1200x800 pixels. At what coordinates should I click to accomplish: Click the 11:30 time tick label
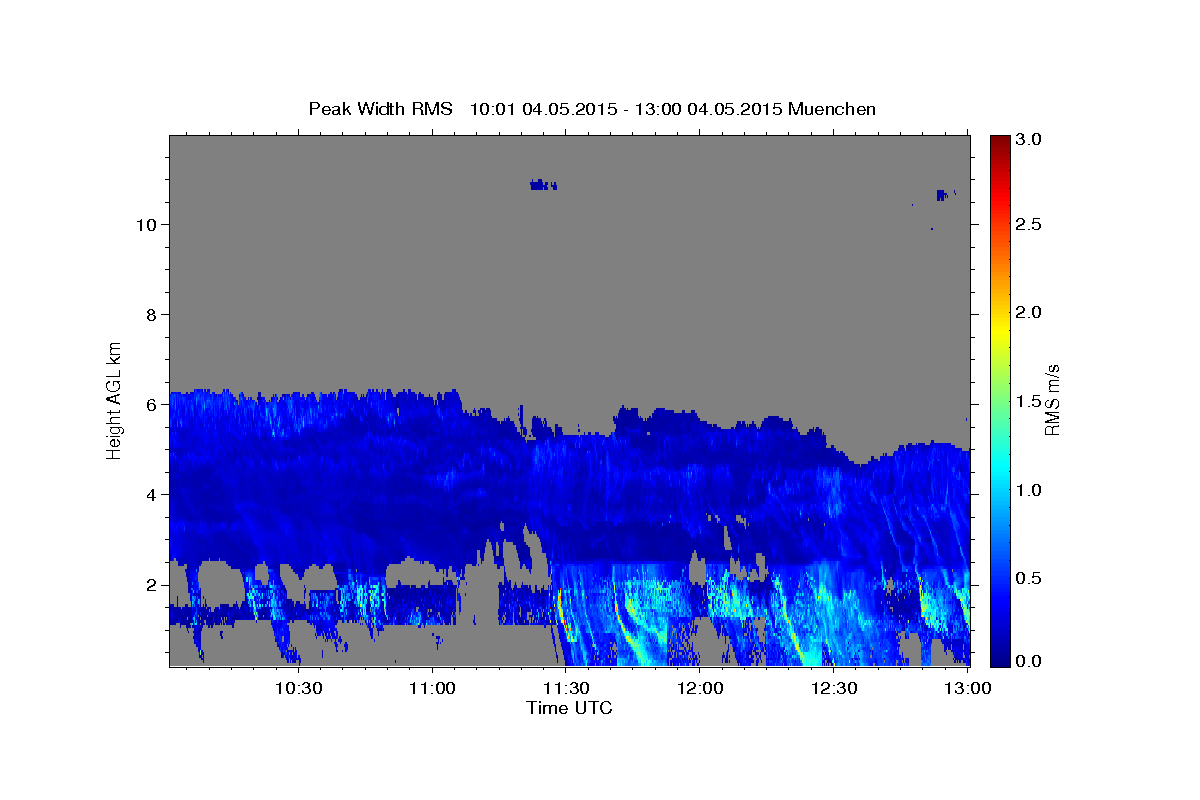(567, 689)
